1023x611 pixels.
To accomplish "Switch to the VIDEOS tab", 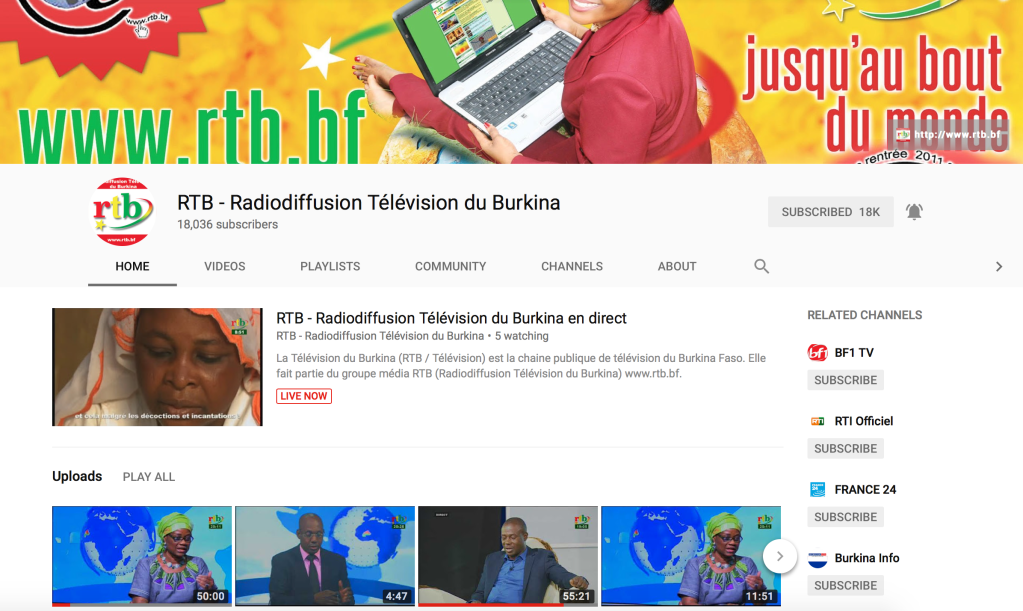I will pyautogui.click(x=224, y=266).
